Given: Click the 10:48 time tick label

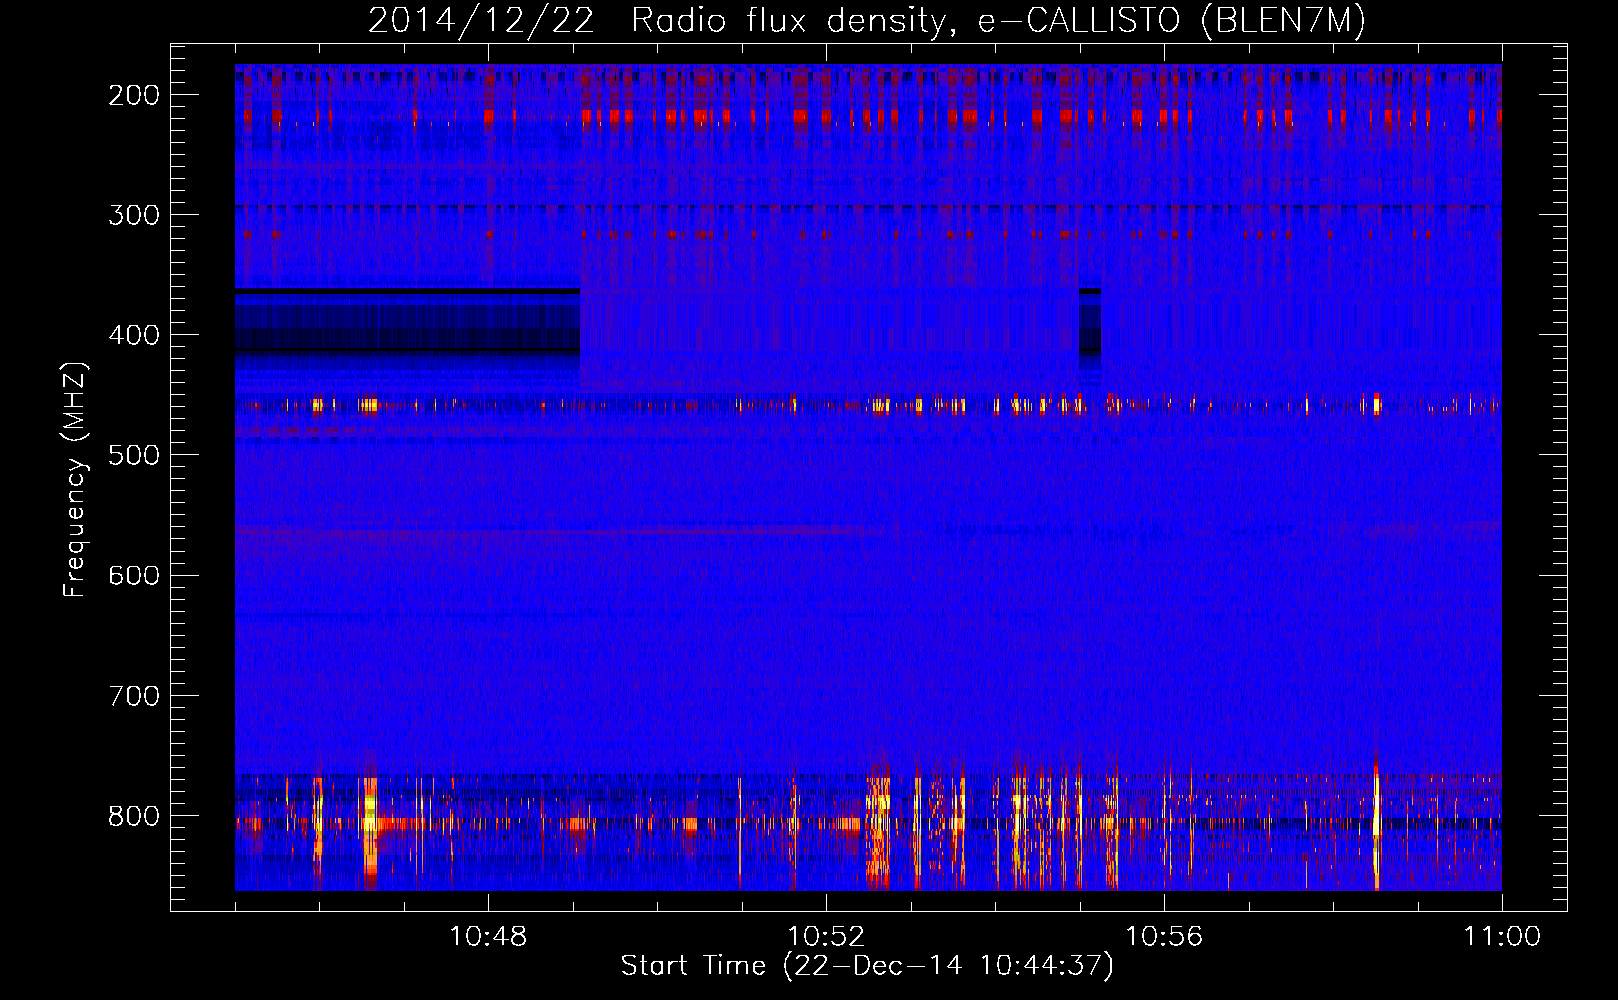Looking at the screenshot, I should tap(488, 937).
